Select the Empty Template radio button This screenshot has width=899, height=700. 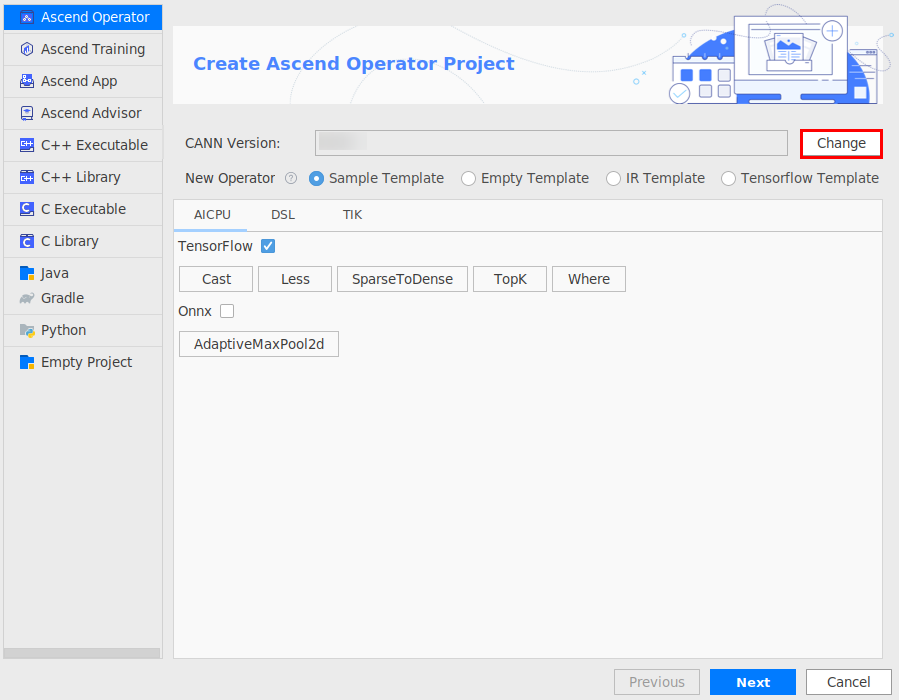click(x=468, y=179)
